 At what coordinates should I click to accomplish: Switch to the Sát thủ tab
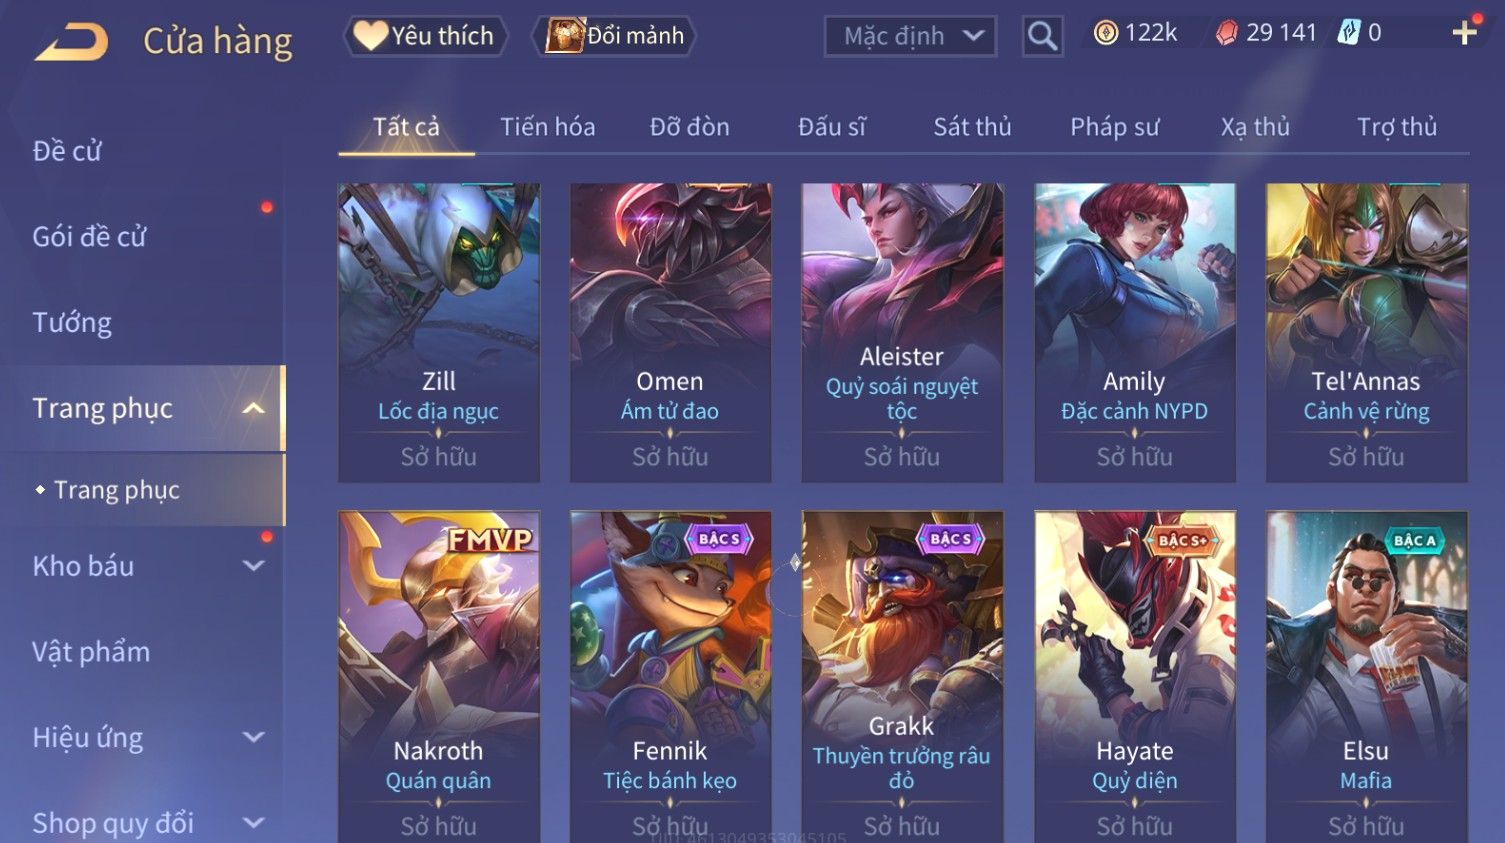(972, 127)
